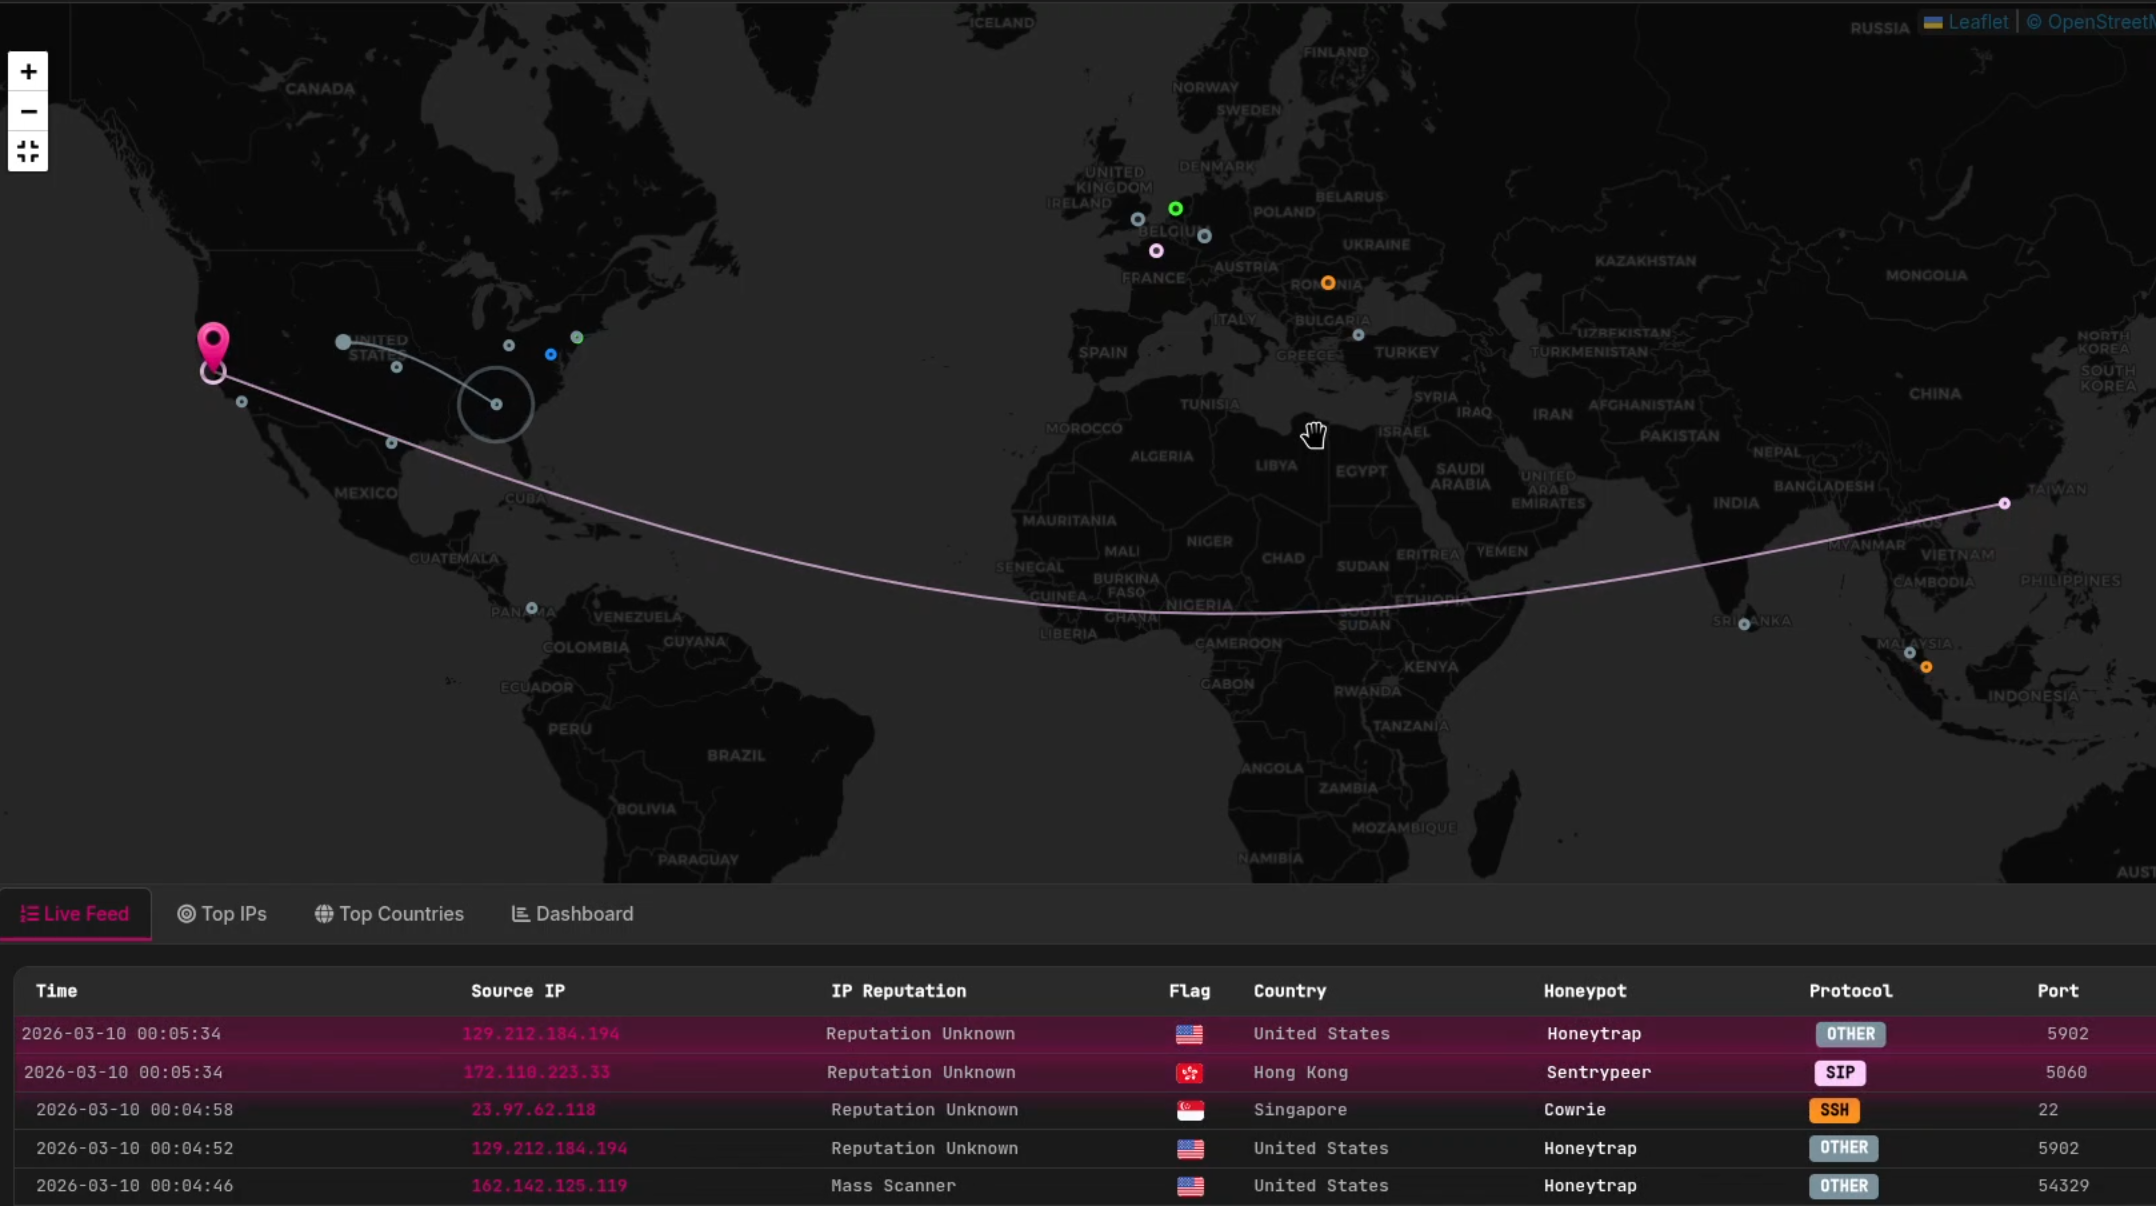
Task: Click the blue dot on US east coast
Action: pyautogui.click(x=551, y=354)
